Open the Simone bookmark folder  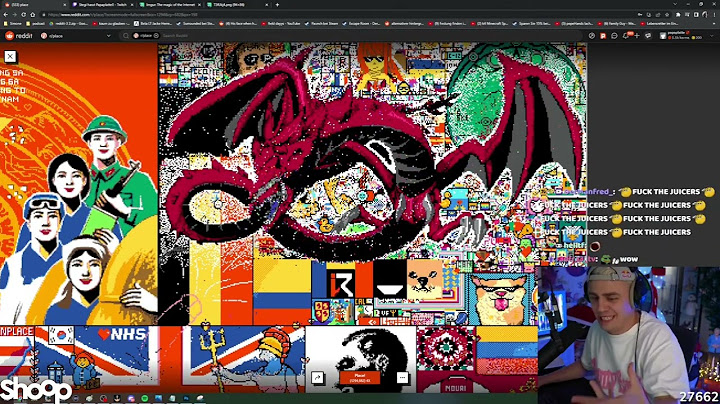(13, 23)
